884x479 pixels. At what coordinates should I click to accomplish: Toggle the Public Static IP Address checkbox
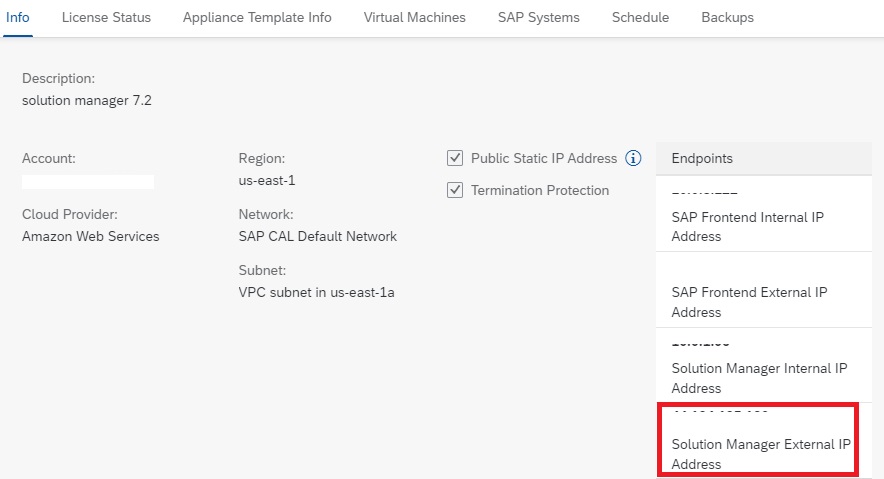point(455,158)
